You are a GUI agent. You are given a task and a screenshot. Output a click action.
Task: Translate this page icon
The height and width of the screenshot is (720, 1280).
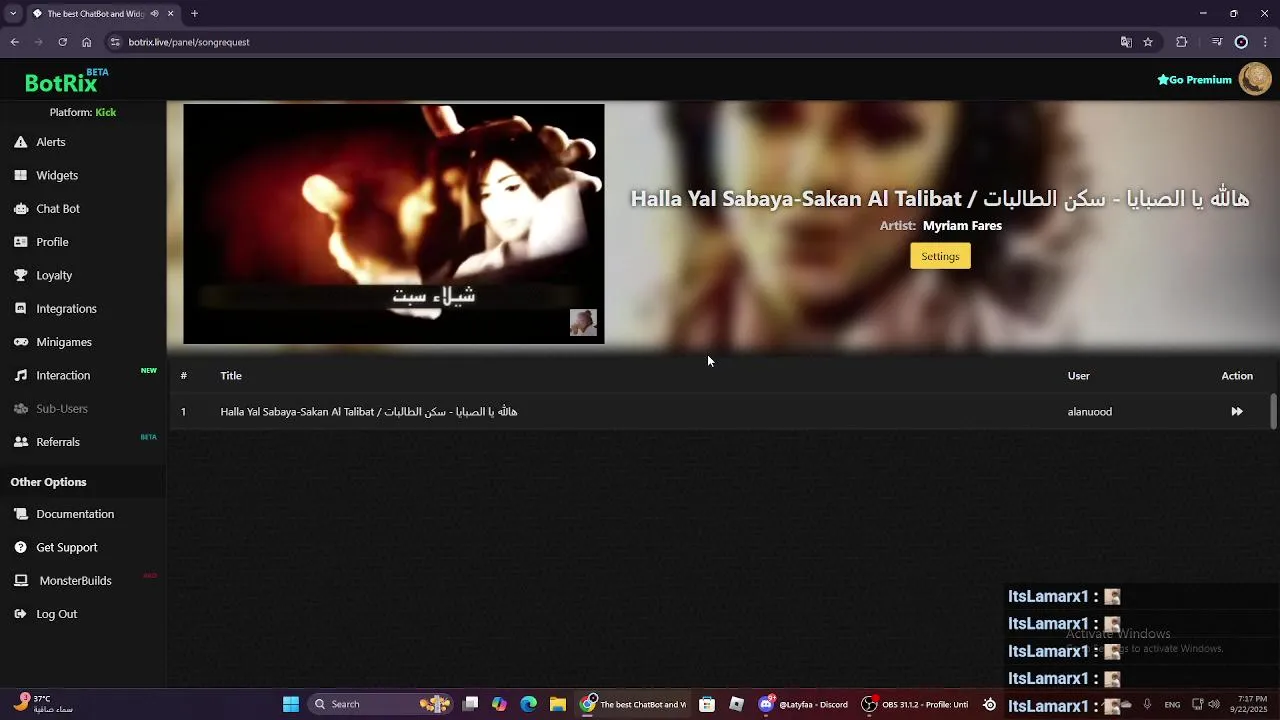click(x=1126, y=42)
